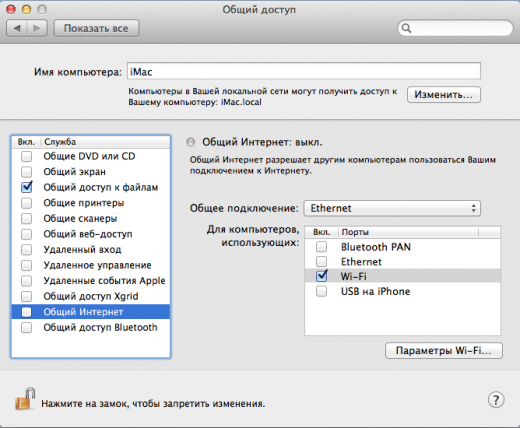Open help with the question mark button
The height and width of the screenshot is (428, 520).
496,400
